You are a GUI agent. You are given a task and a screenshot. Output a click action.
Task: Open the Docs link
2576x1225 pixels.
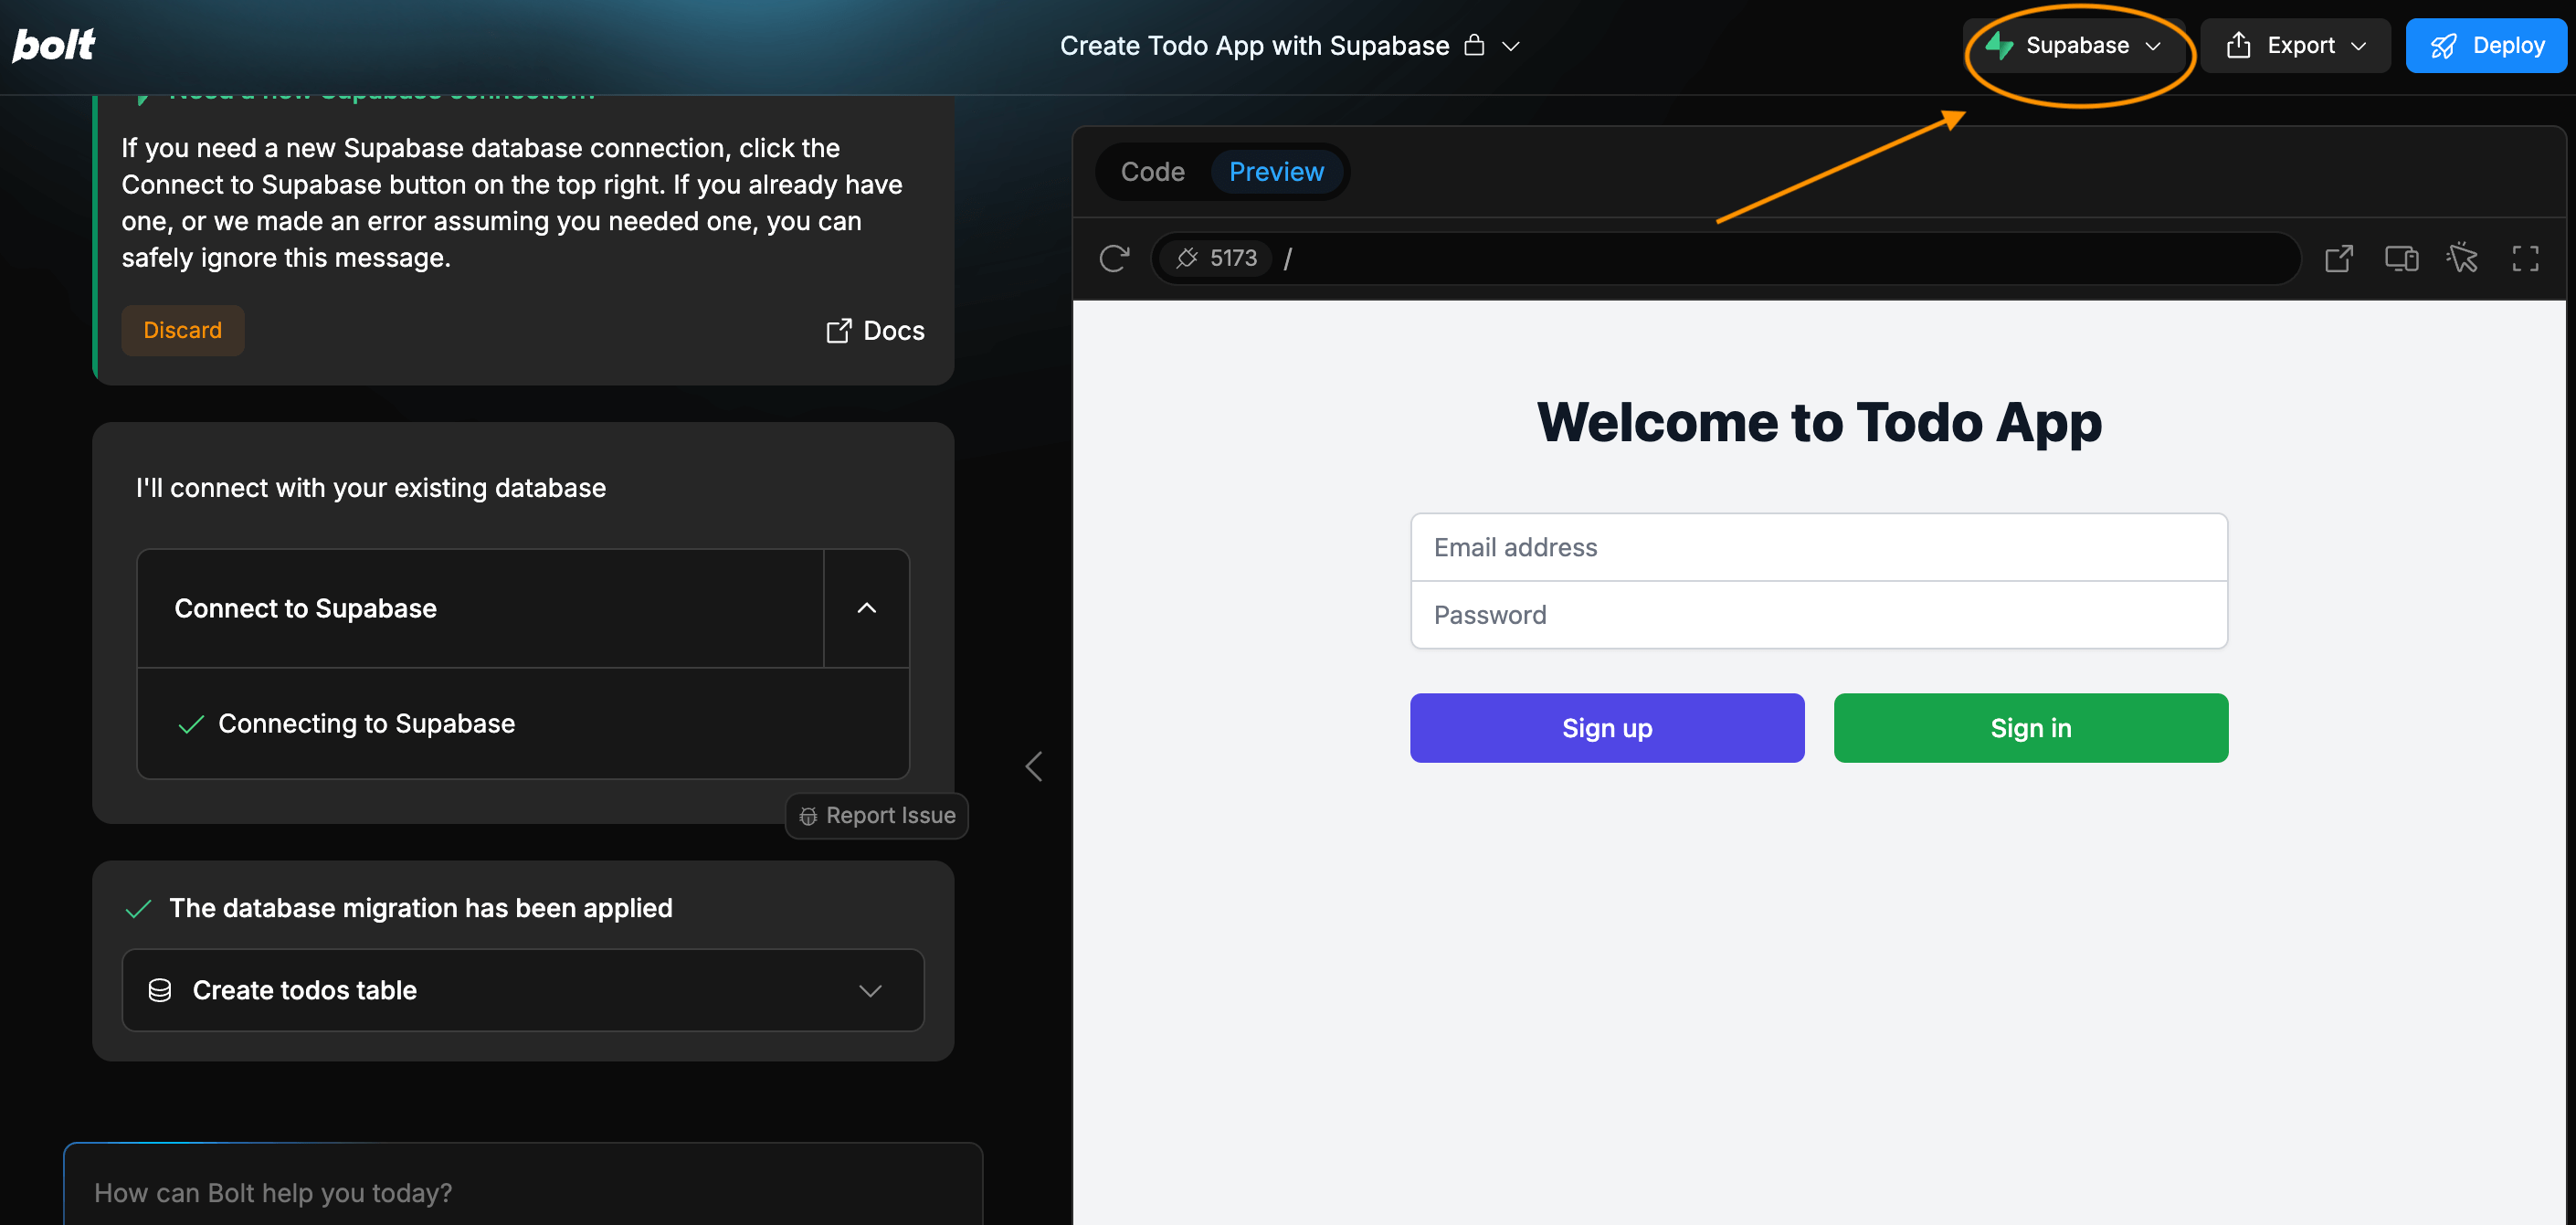(875, 330)
